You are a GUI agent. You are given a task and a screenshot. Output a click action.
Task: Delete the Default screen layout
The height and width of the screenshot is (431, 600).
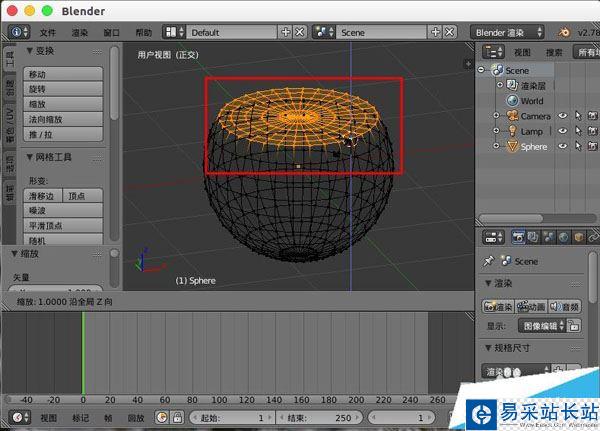[300, 32]
